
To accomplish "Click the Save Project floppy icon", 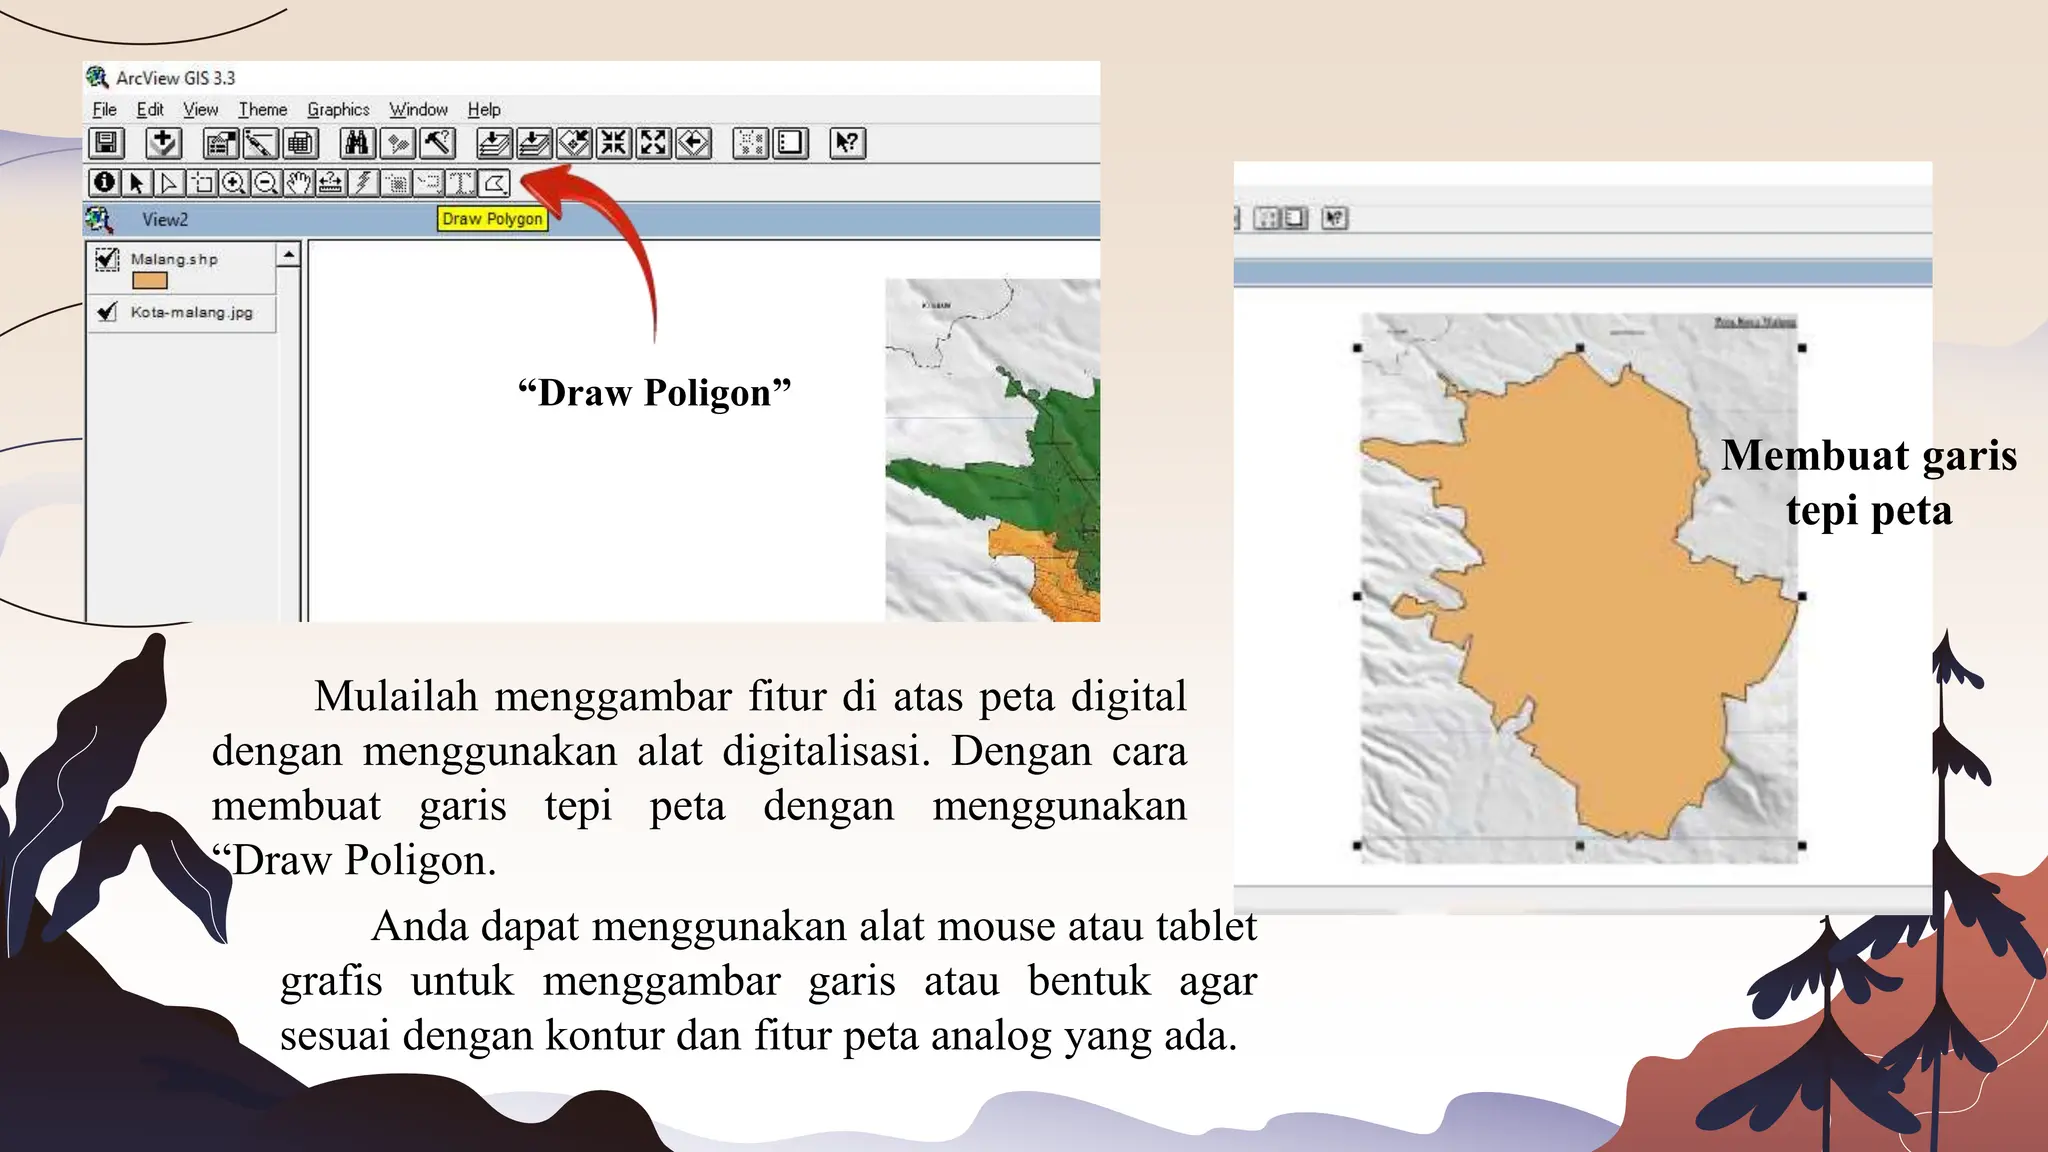I will click(x=106, y=143).
